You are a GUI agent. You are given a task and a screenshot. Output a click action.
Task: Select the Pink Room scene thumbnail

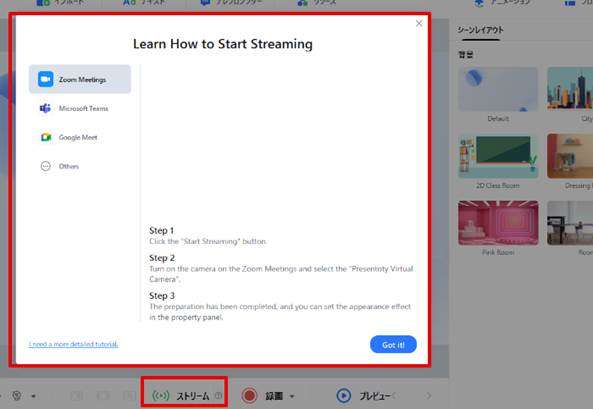[x=498, y=223]
